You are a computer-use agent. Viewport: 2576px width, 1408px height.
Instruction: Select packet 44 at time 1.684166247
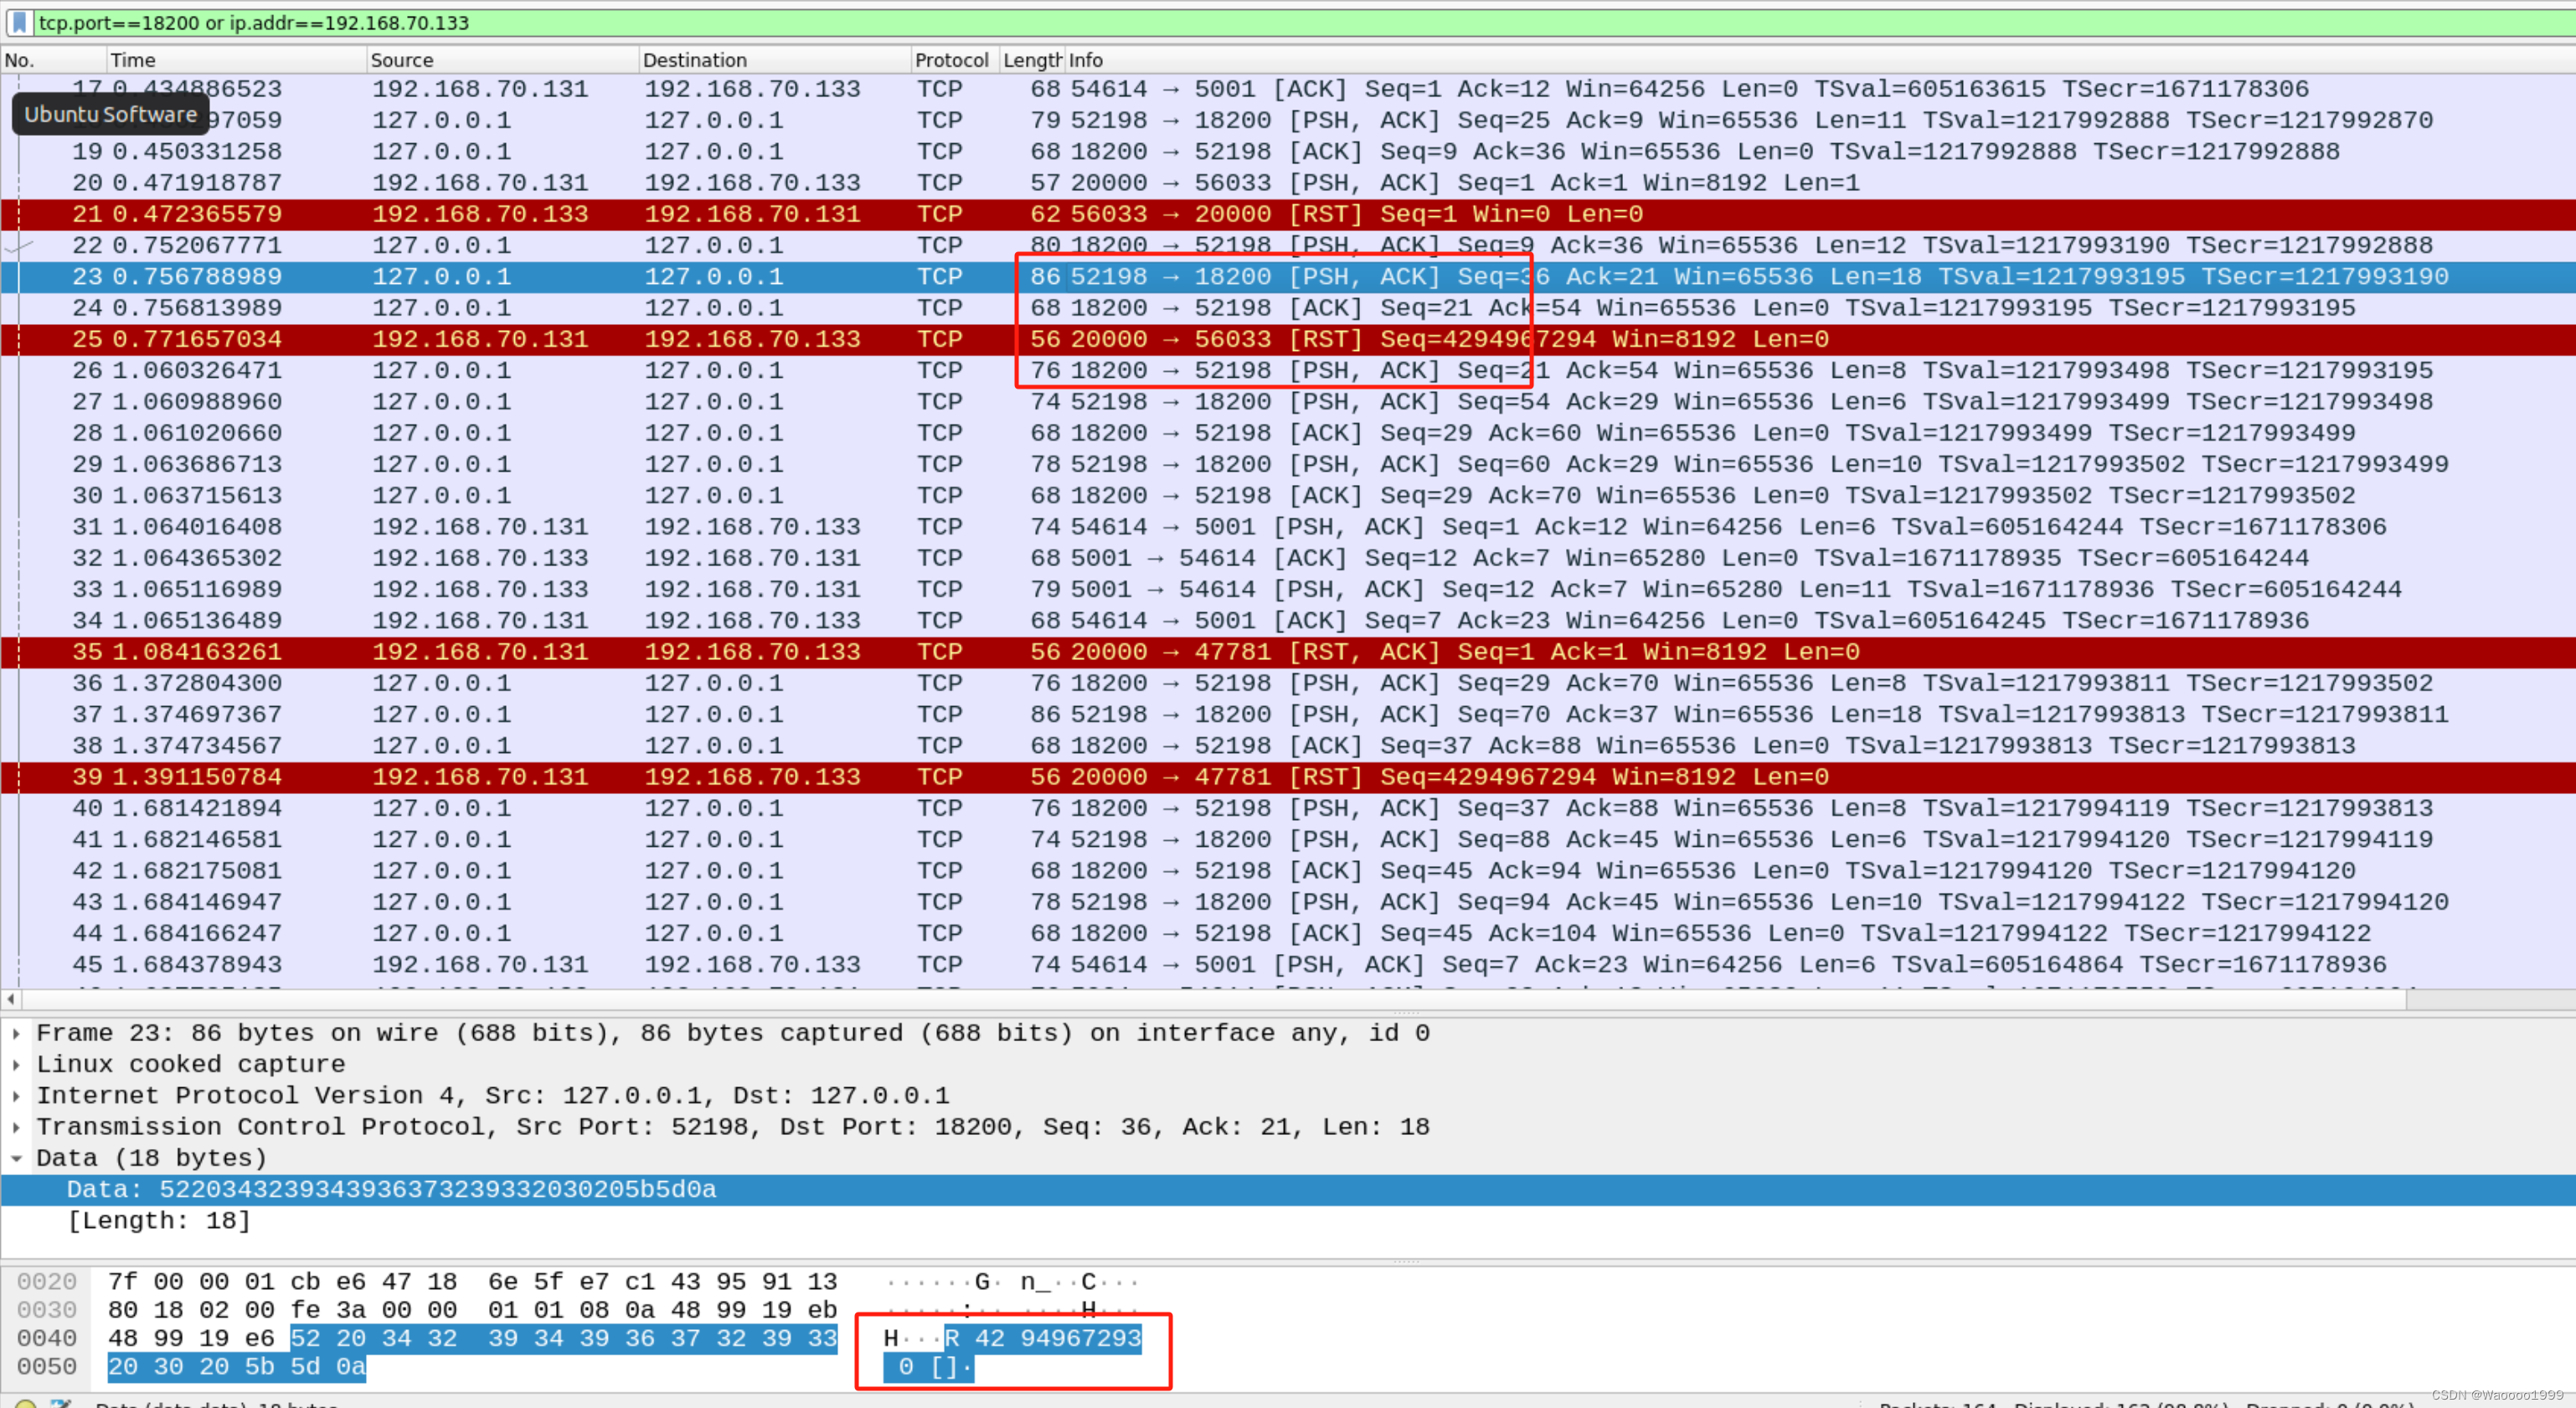pos(1288,933)
